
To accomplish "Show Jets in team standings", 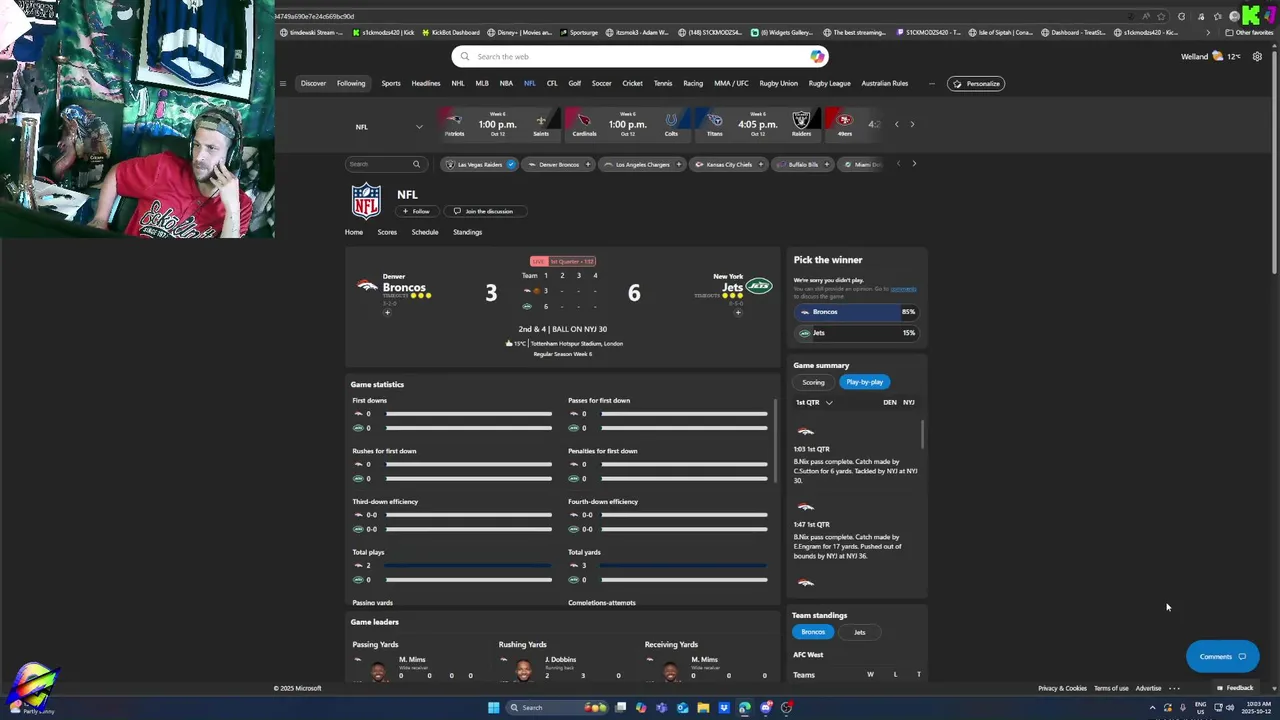I will (x=859, y=632).
